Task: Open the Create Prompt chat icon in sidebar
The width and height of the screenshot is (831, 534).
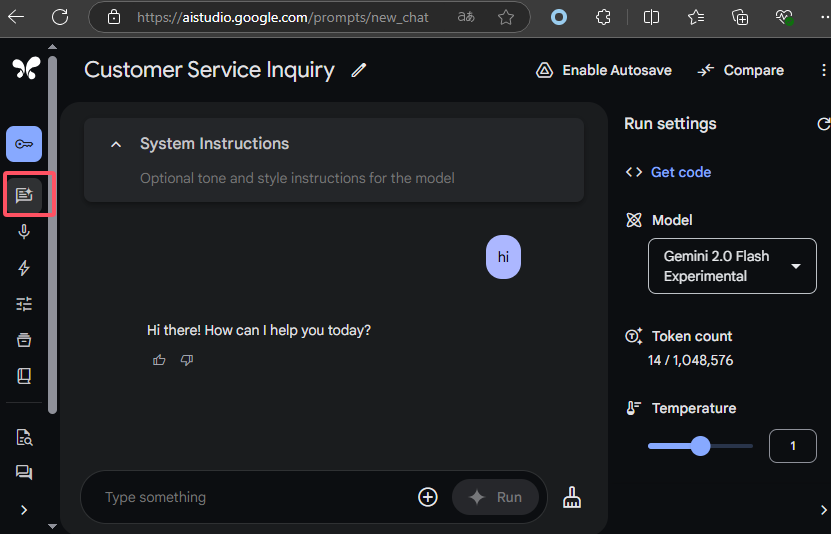Action: pos(24,195)
